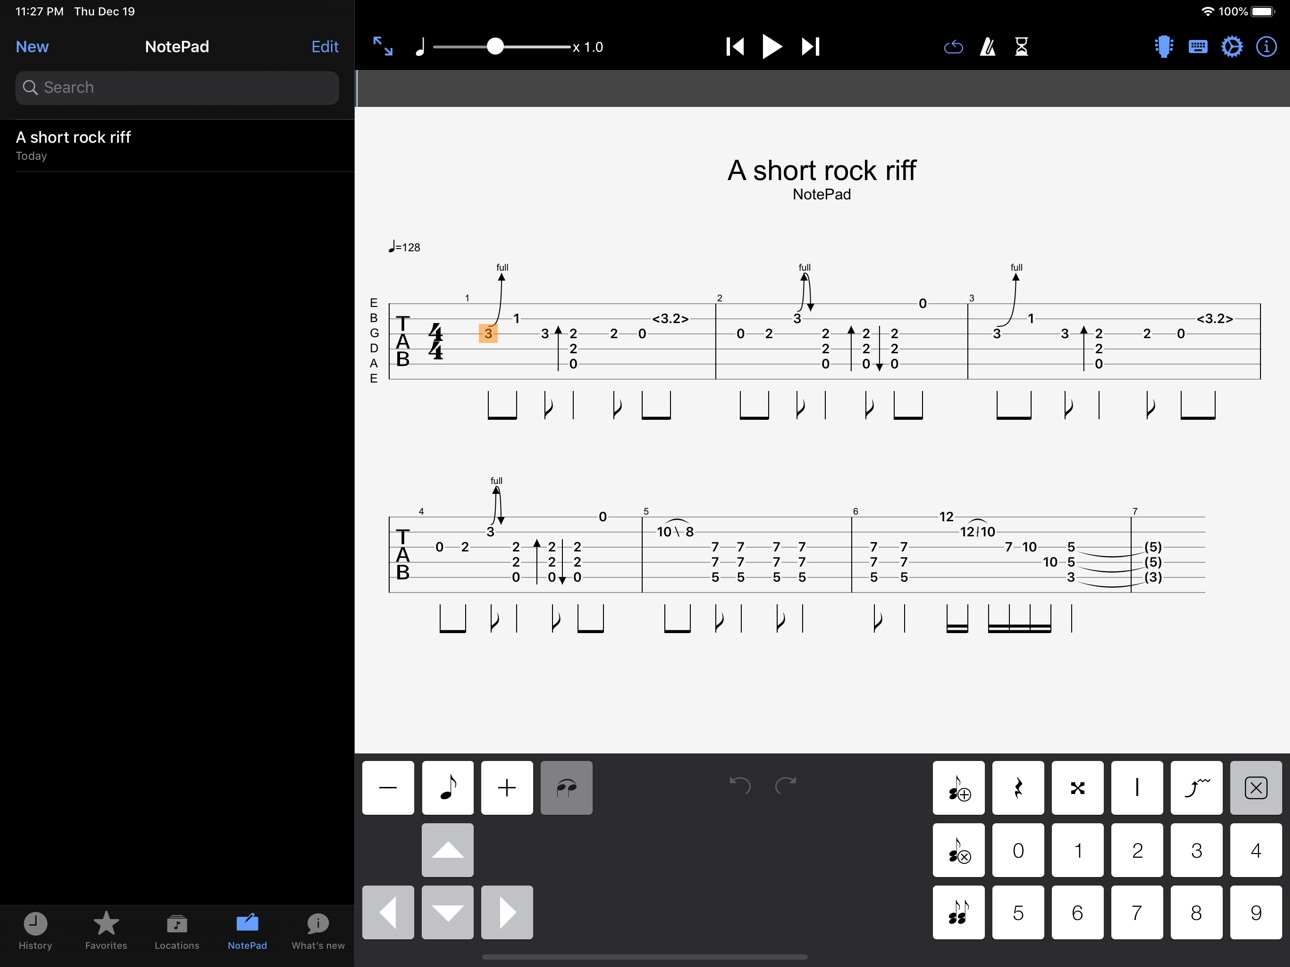Select the 4/4 time signature
The height and width of the screenshot is (967, 1290).
pos(436,341)
